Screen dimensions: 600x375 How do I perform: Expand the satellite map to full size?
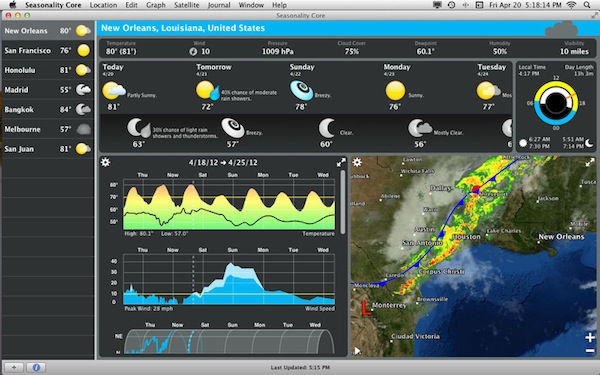coord(590,163)
